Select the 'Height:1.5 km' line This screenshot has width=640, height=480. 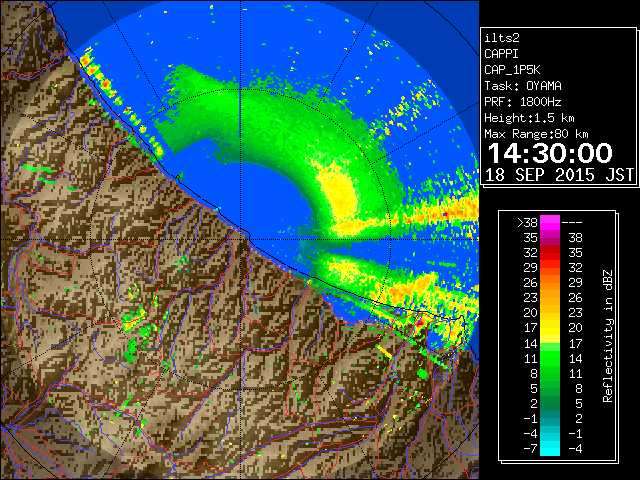529,118
